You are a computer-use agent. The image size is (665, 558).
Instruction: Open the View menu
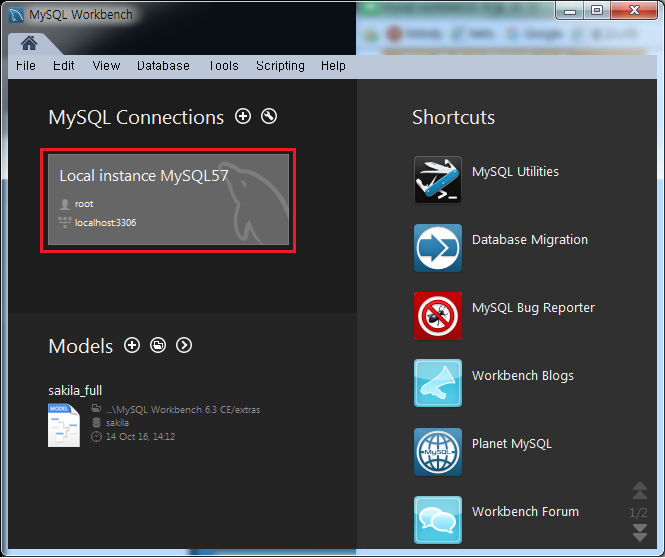106,66
